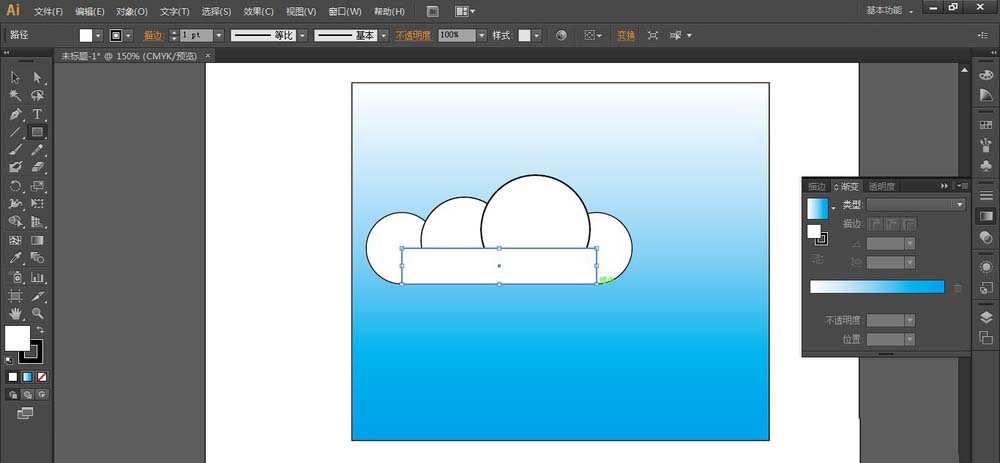The height and width of the screenshot is (463, 1000).
Task: Select the Artboard tool
Action: pos(16,296)
